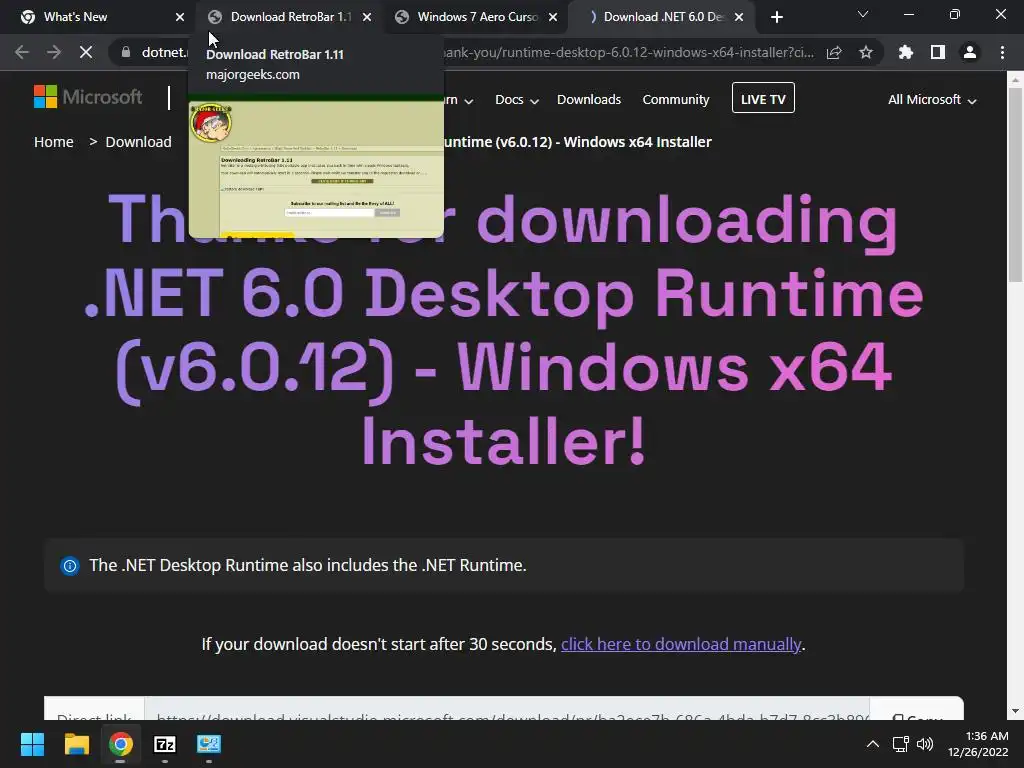The height and width of the screenshot is (768, 1024).
Task: Close the Download RetroBar tab
Action: [367, 17]
